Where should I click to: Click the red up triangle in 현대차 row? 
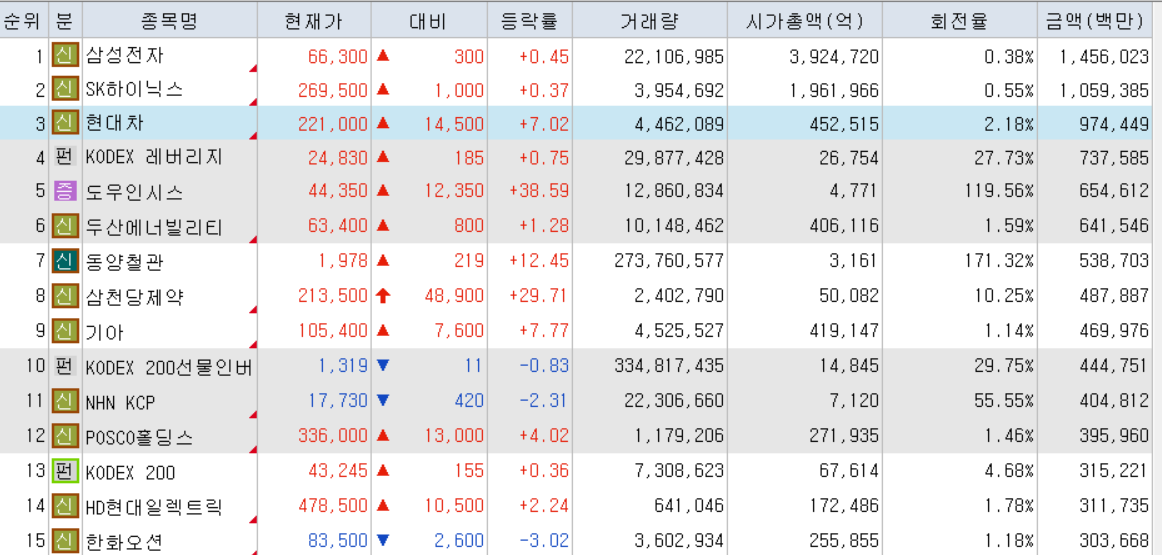click(x=382, y=123)
